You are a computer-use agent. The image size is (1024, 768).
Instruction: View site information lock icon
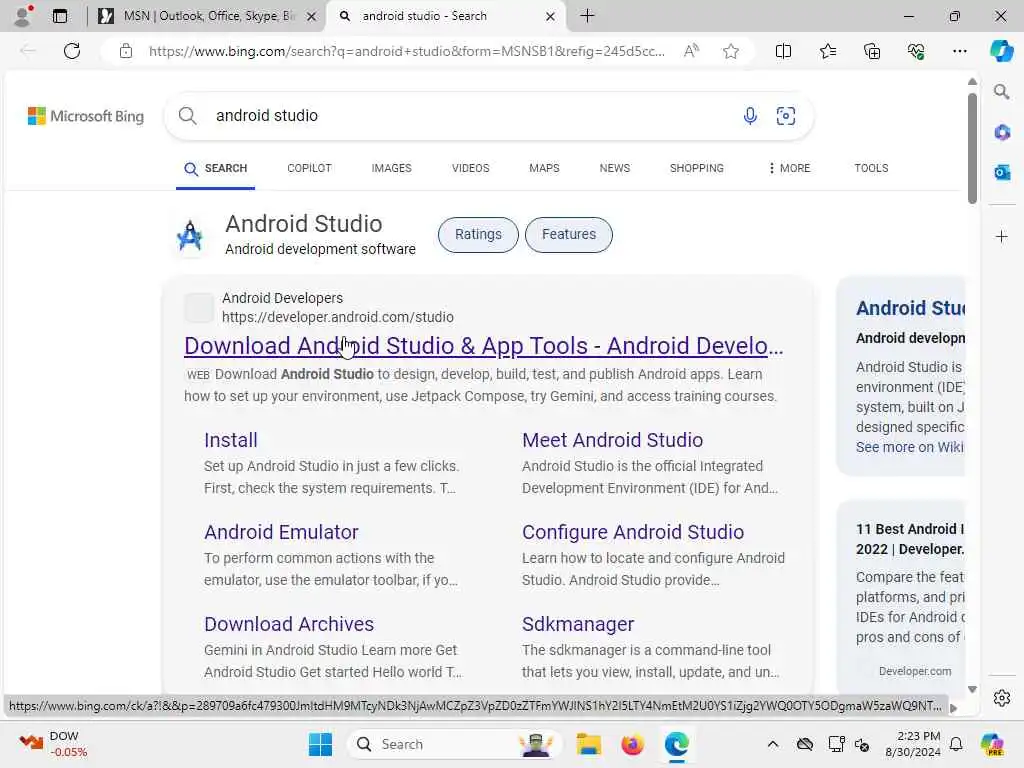click(x=126, y=51)
